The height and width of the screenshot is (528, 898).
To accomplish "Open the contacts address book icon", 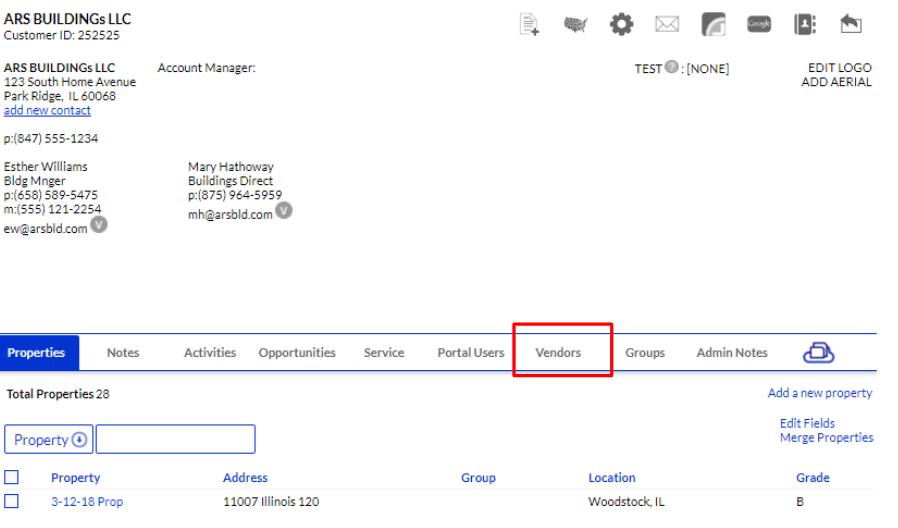I will (x=805, y=24).
